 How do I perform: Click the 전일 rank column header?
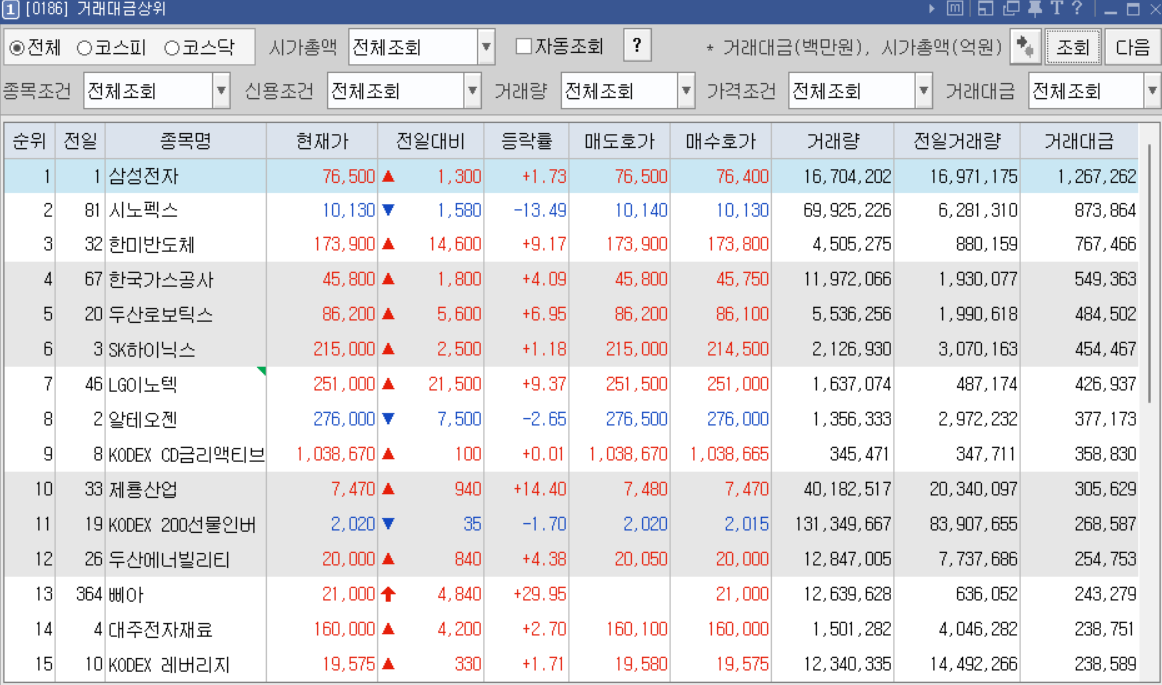coord(81,141)
